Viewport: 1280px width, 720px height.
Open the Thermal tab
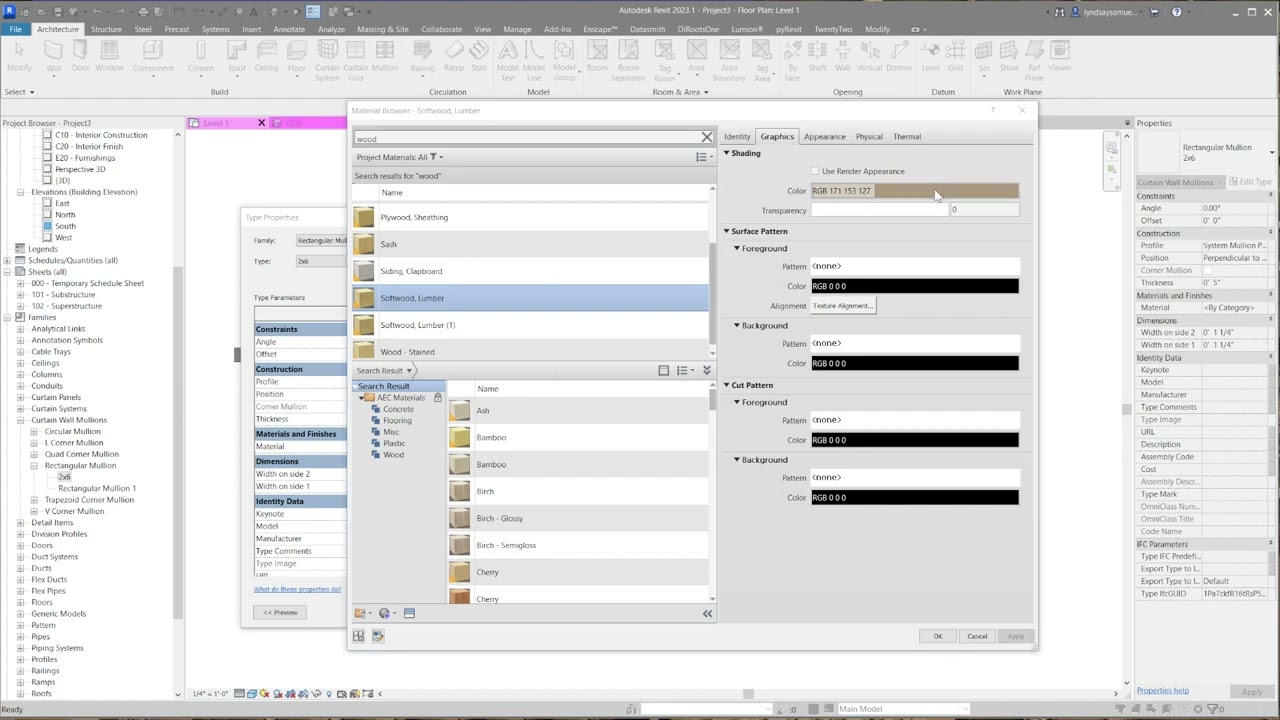pyautogui.click(x=907, y=137)
